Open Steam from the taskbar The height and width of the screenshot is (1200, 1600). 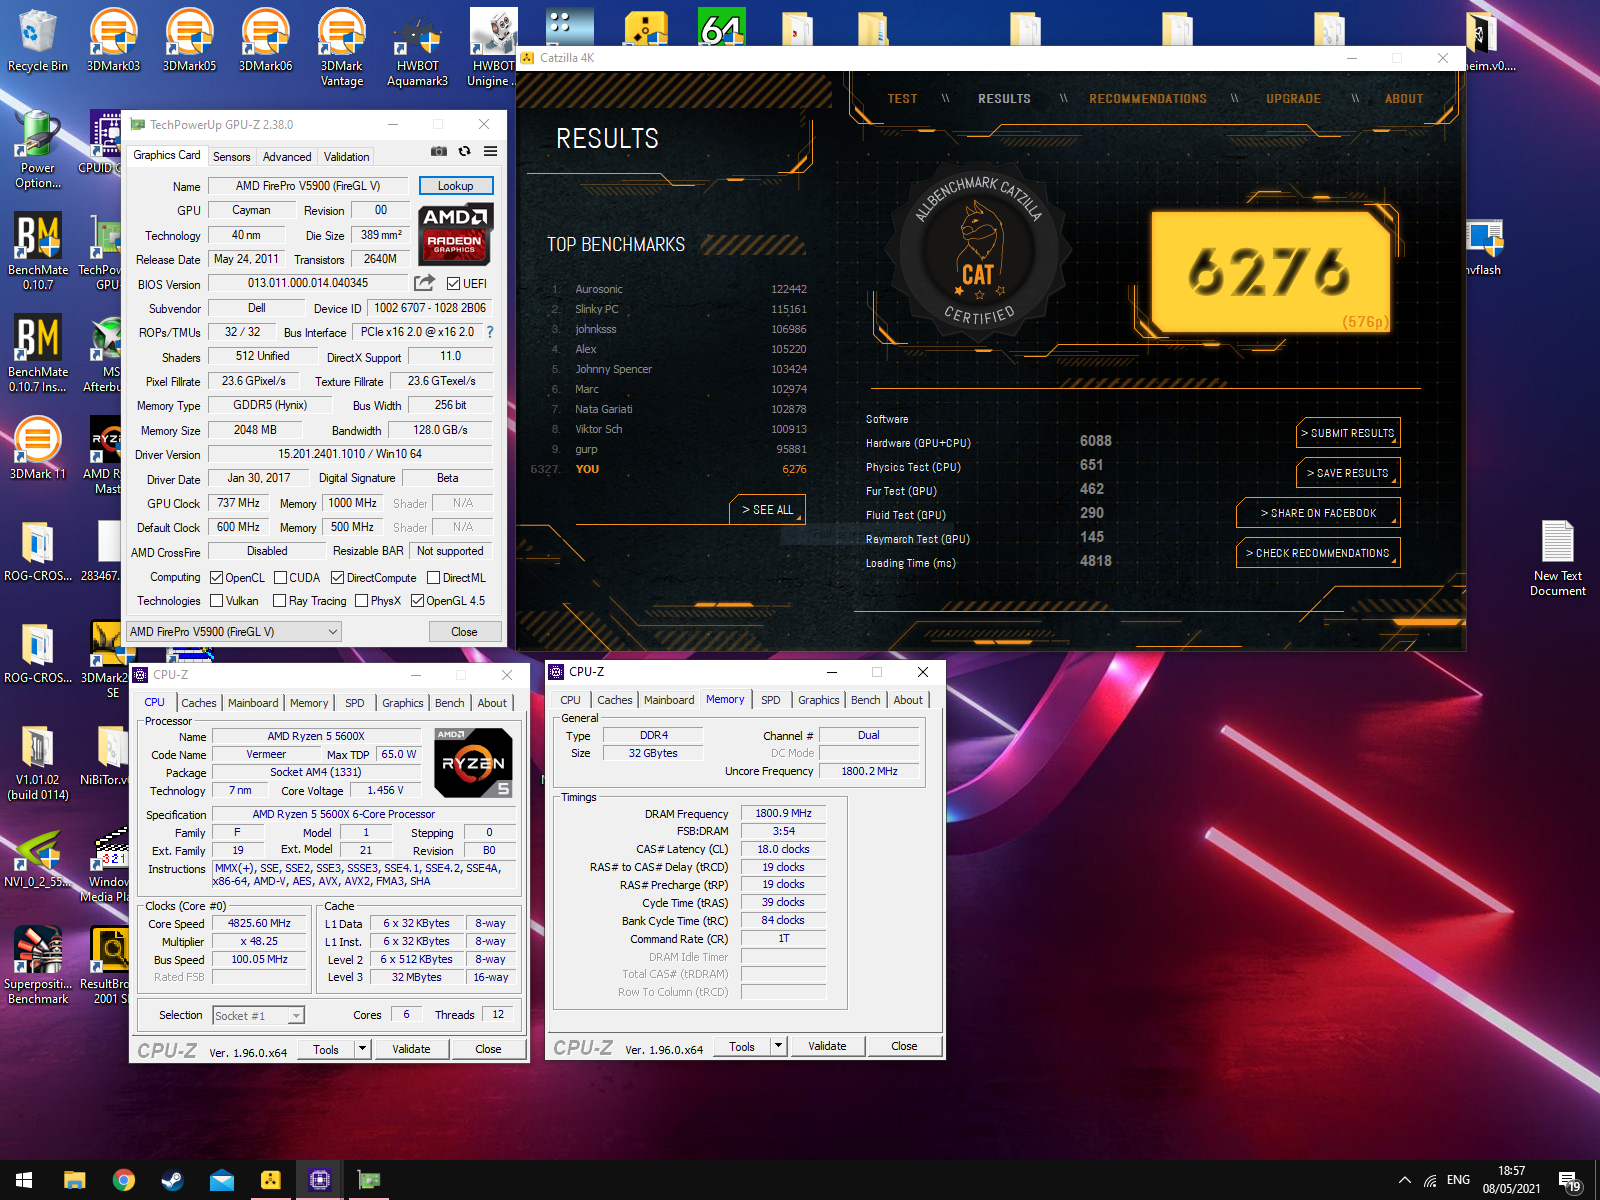click(172, 1180)
